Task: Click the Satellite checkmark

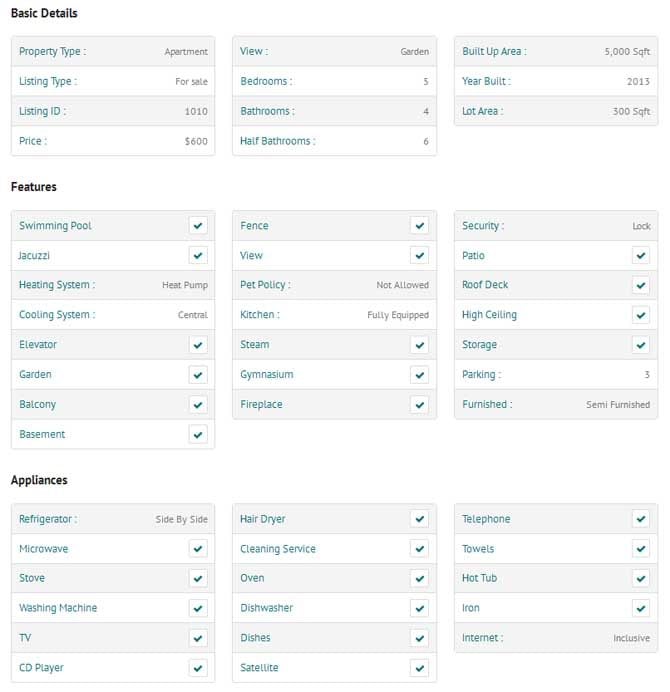Action: [x=419, y=668]
